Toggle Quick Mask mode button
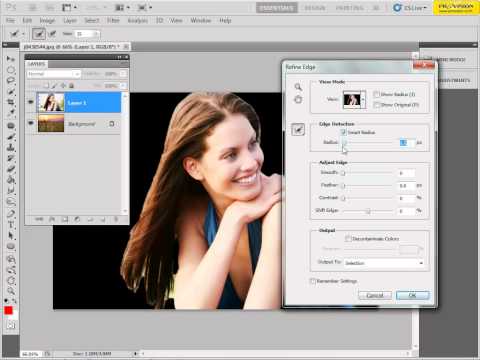 pos(11,325)
